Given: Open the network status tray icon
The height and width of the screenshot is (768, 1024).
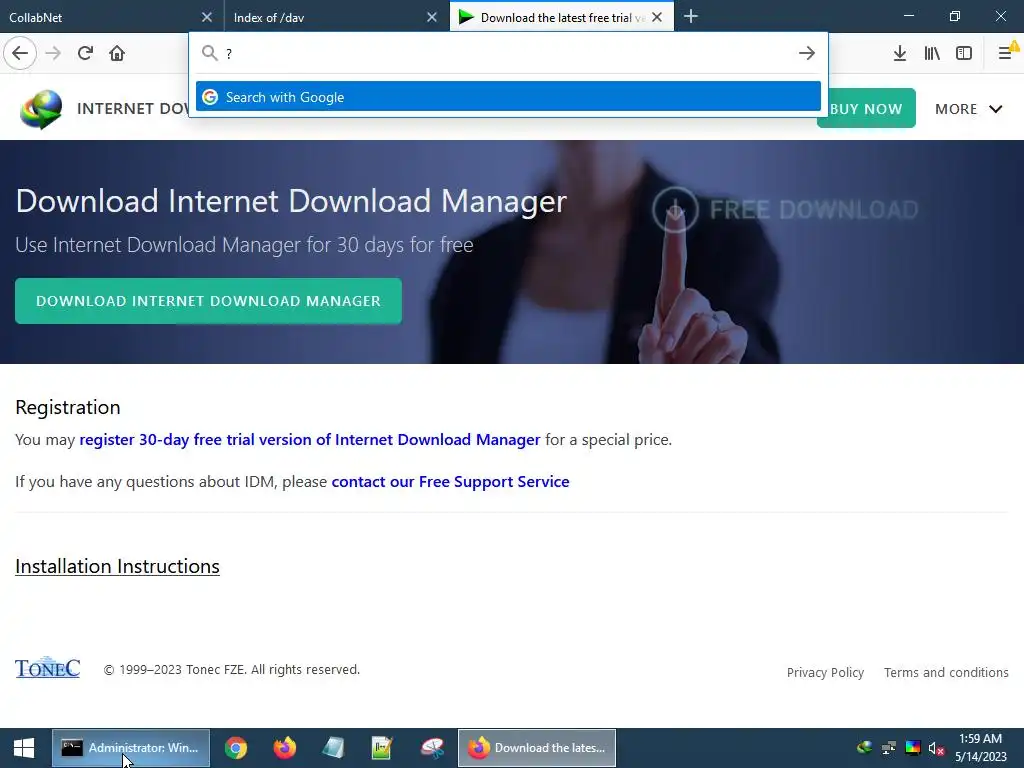Looking at the screenshot, I should [889, 748].
